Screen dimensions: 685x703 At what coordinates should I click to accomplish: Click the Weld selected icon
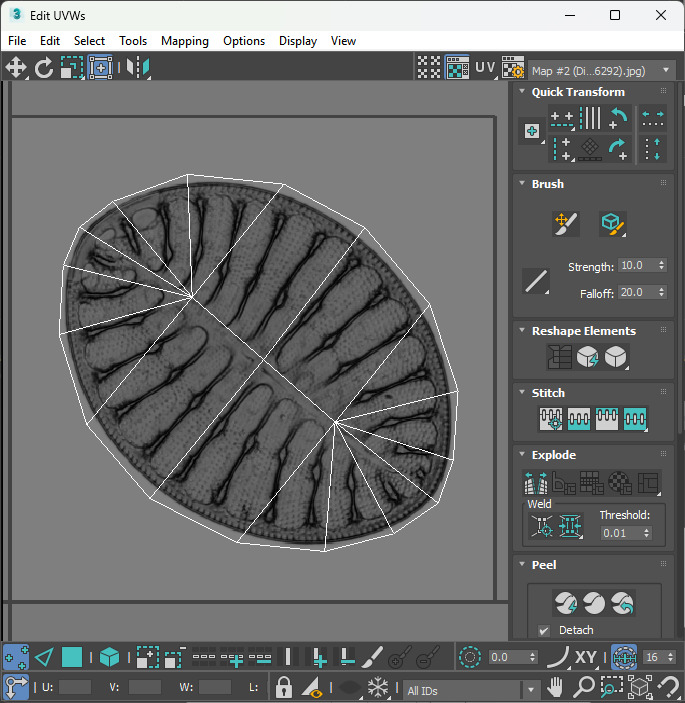570,526
